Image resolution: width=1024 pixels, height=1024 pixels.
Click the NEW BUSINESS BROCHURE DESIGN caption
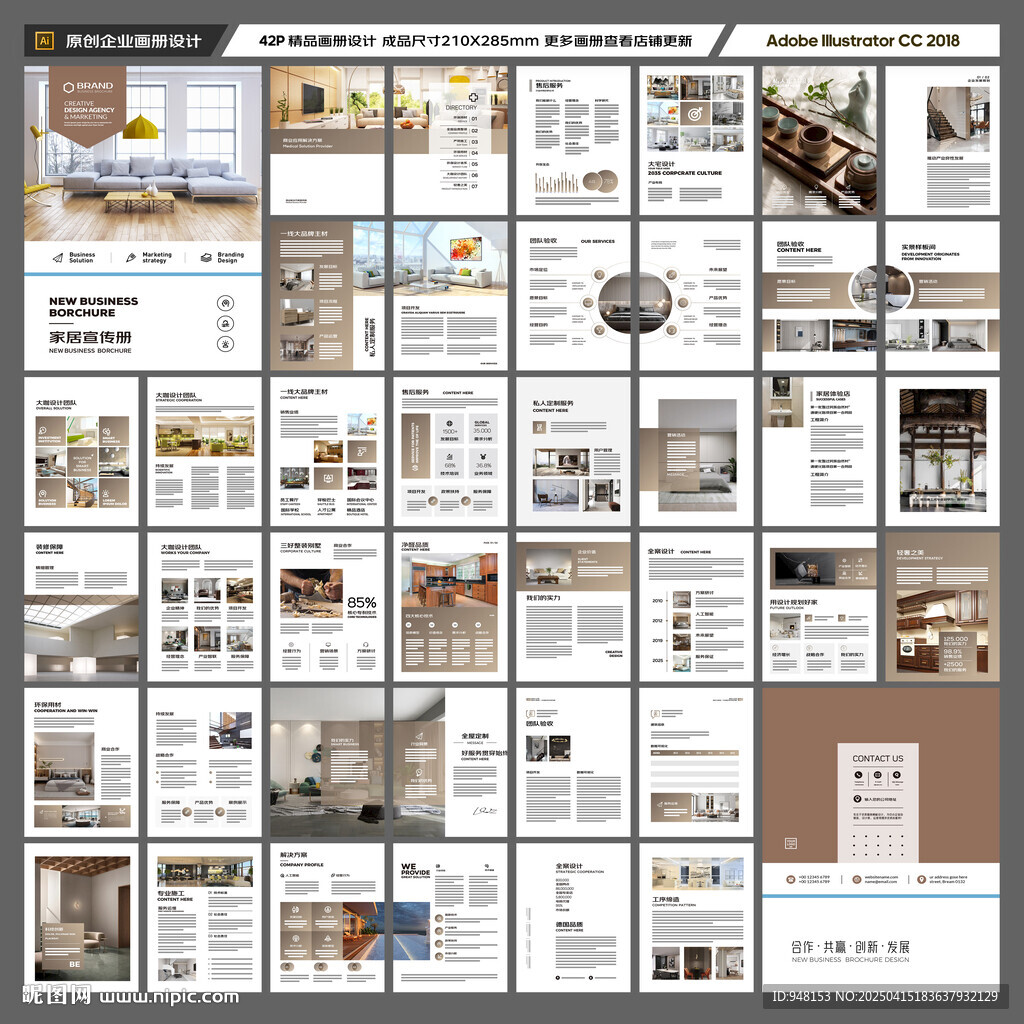pyautogui.click(x=850, y=960)
